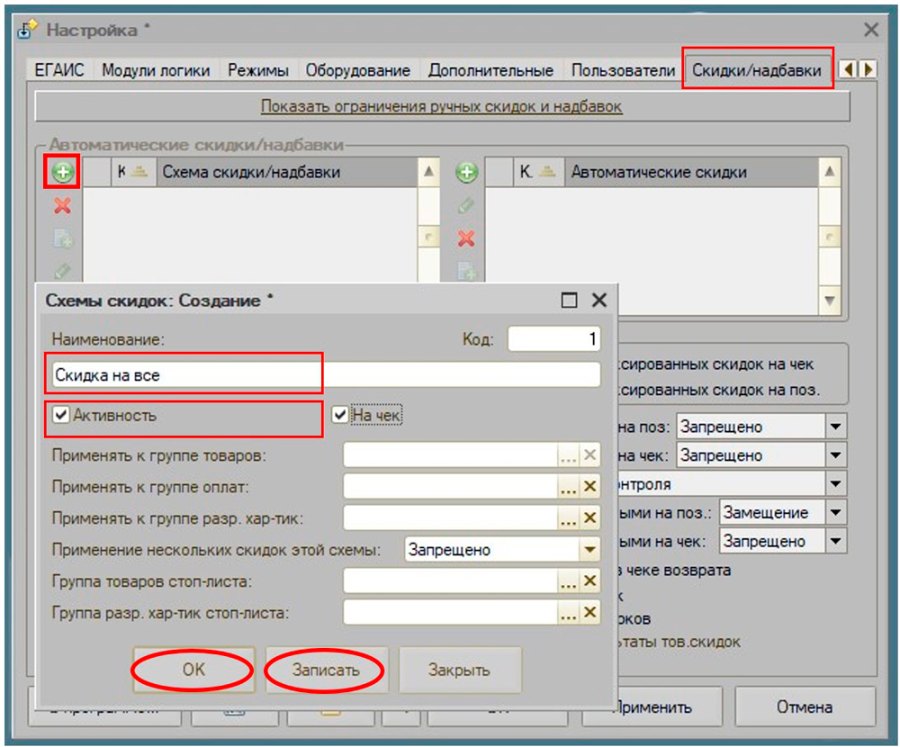Open manual discount restrictions link
The width and height of the screenshot is (900, 747).
[441, 106]
